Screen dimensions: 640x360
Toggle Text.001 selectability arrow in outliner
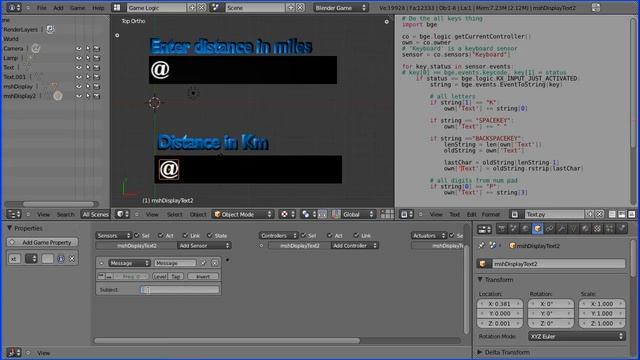88,77
